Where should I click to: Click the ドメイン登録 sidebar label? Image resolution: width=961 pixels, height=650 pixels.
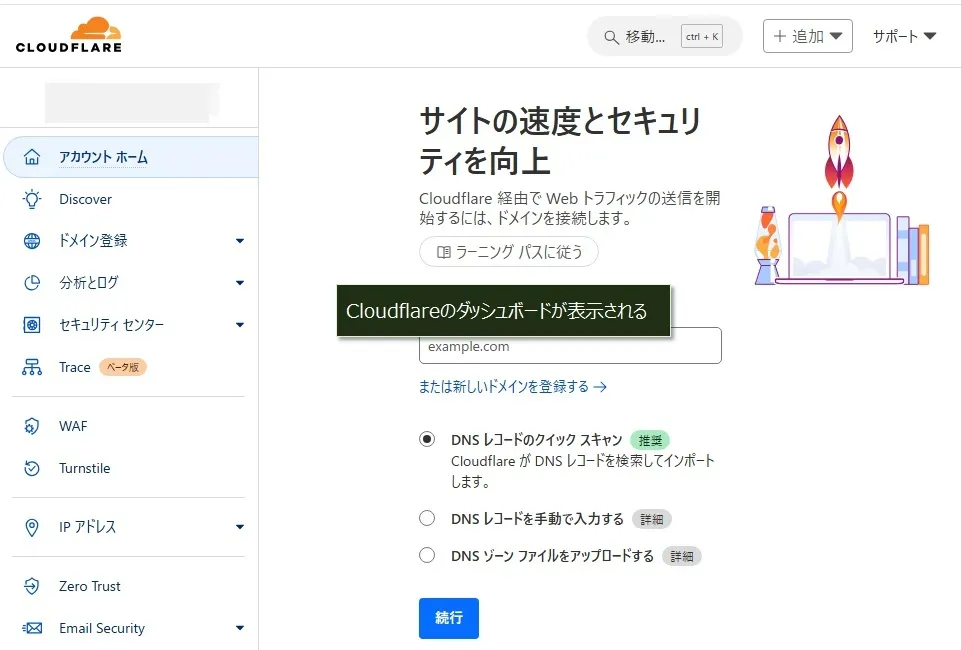(x=93, y=241)
